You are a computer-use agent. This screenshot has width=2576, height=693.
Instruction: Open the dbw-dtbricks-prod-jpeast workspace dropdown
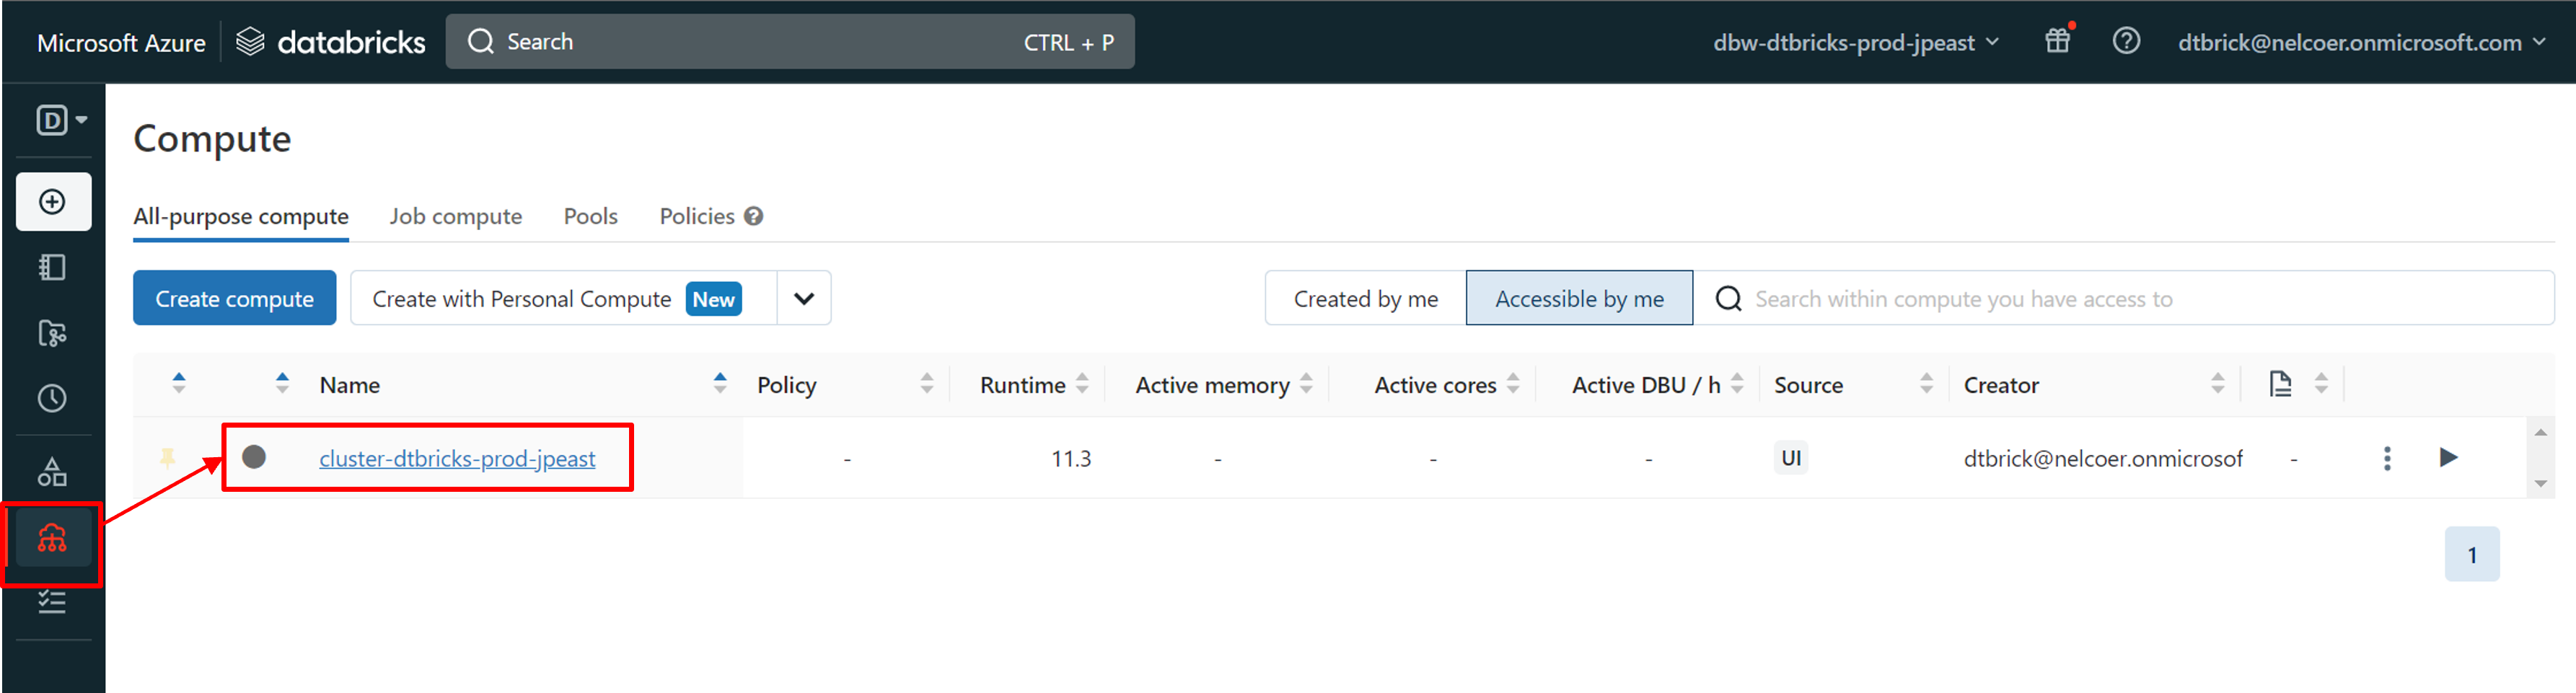[x=1855, y=42]
